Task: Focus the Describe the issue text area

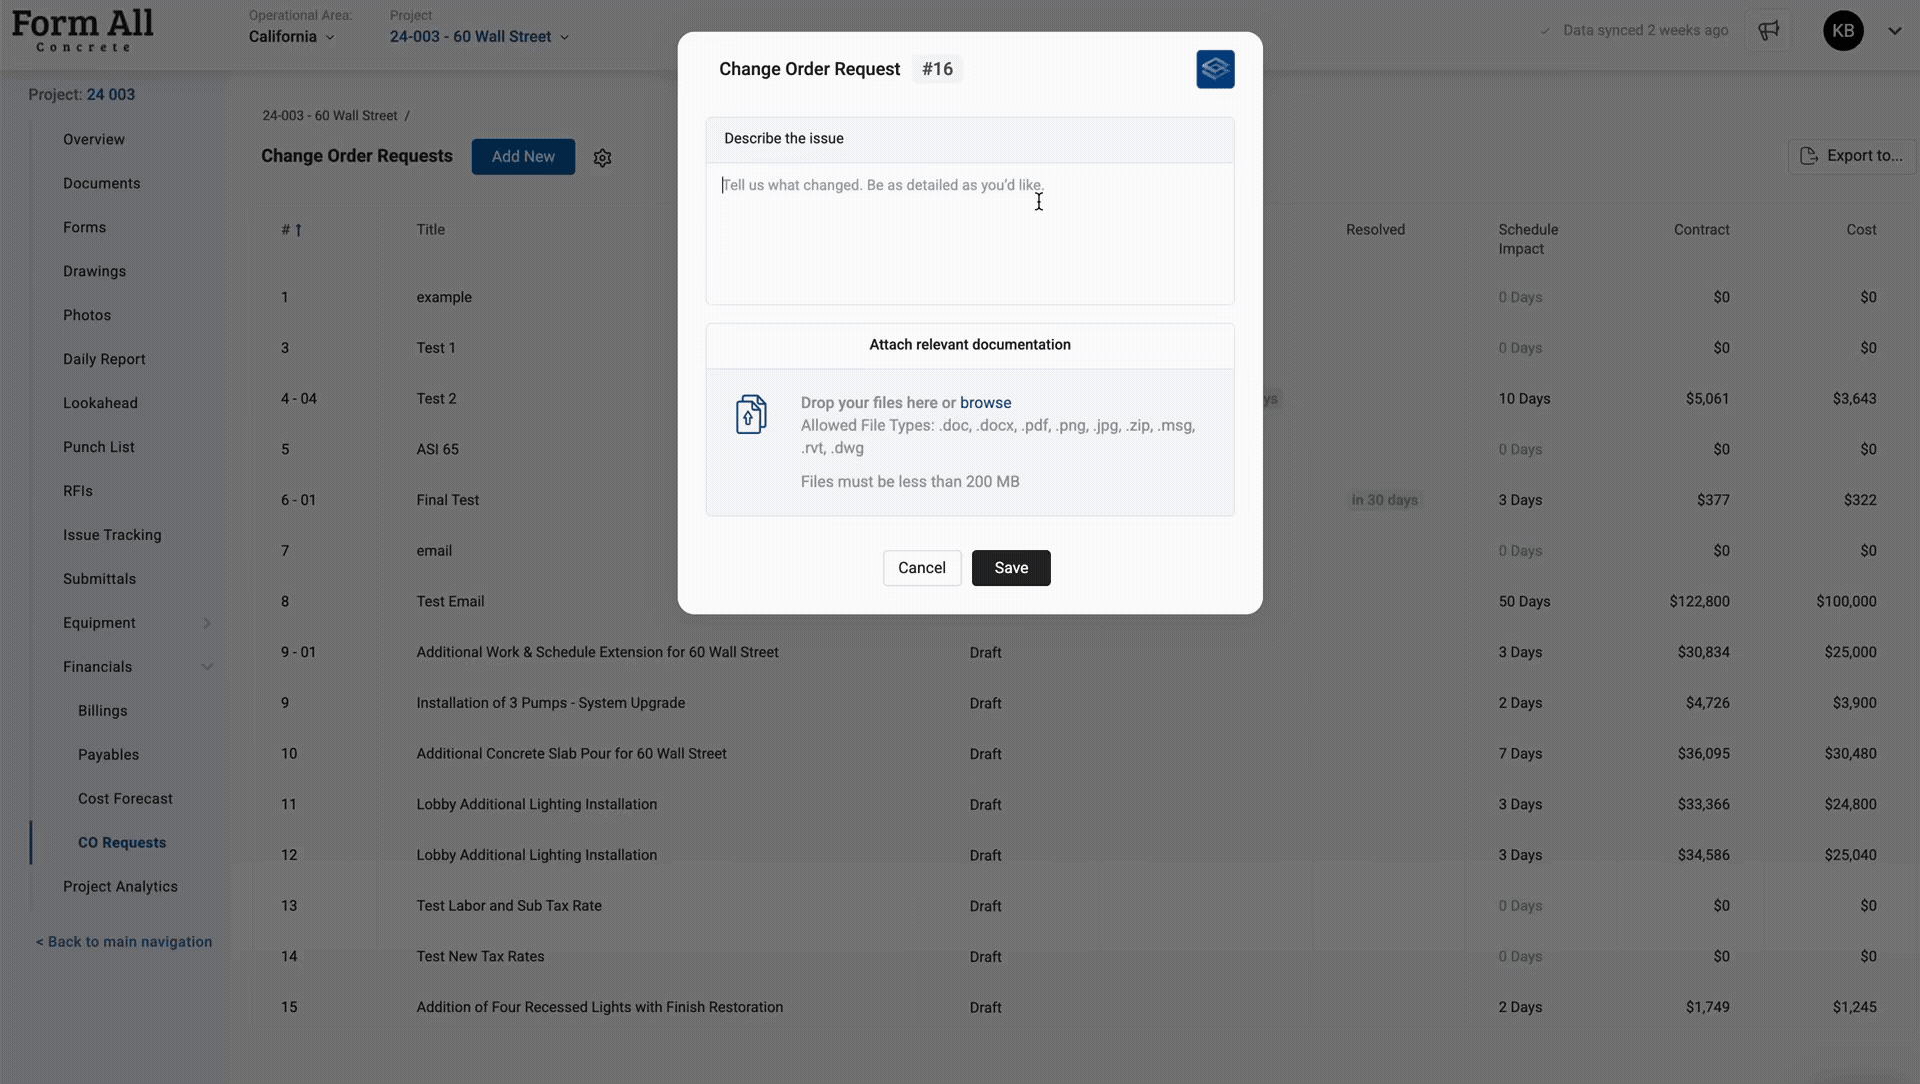Action: click(969, 235)
